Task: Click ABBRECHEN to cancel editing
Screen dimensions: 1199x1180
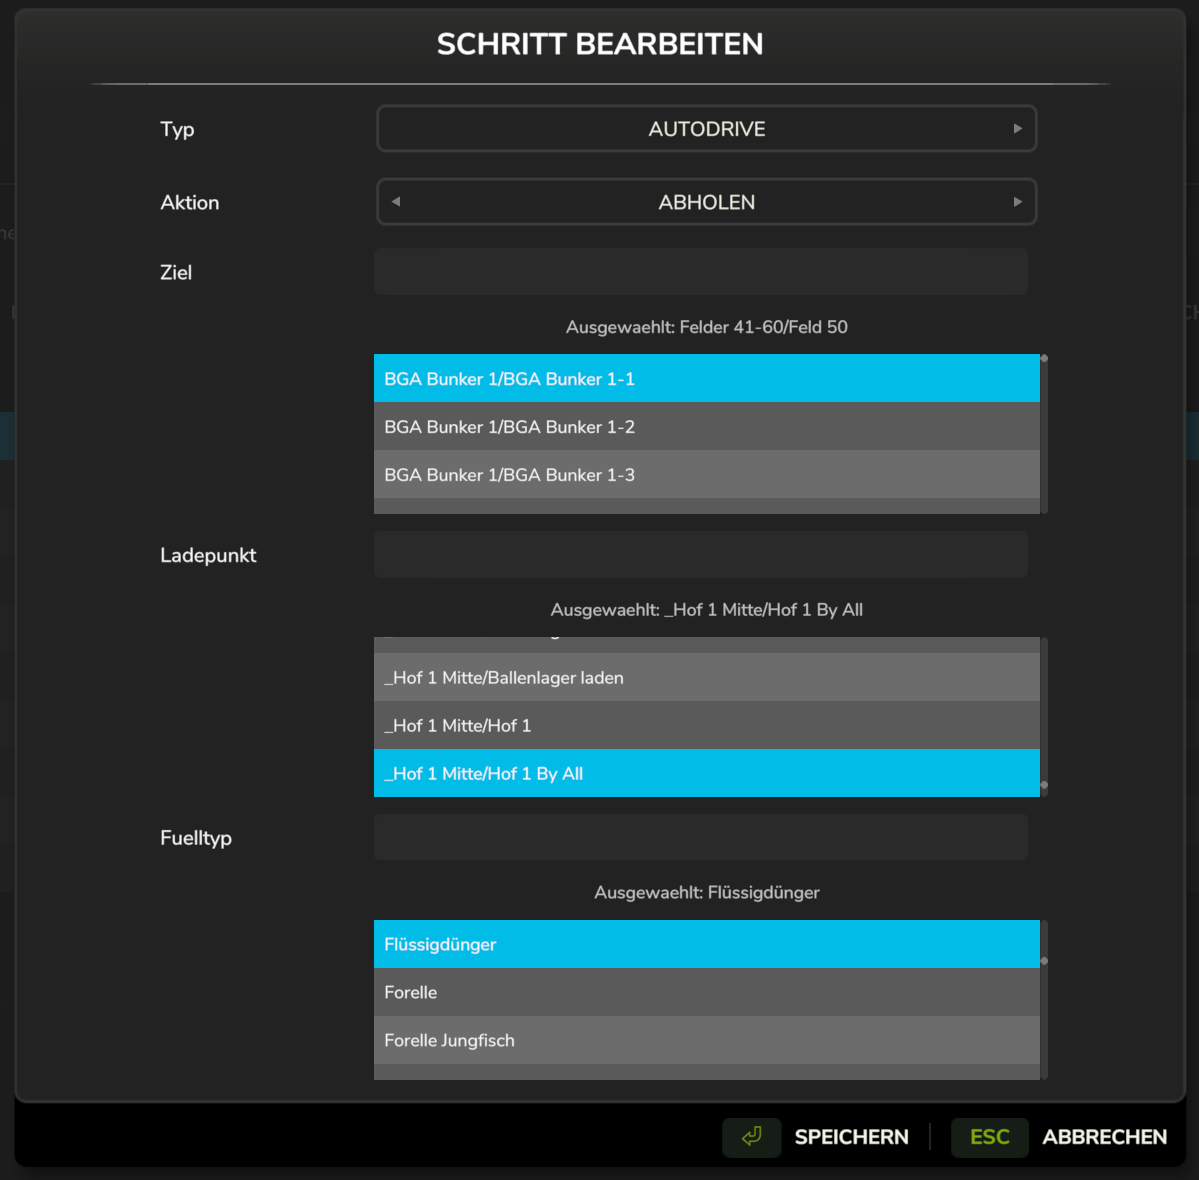Action: (1104, 1137)
